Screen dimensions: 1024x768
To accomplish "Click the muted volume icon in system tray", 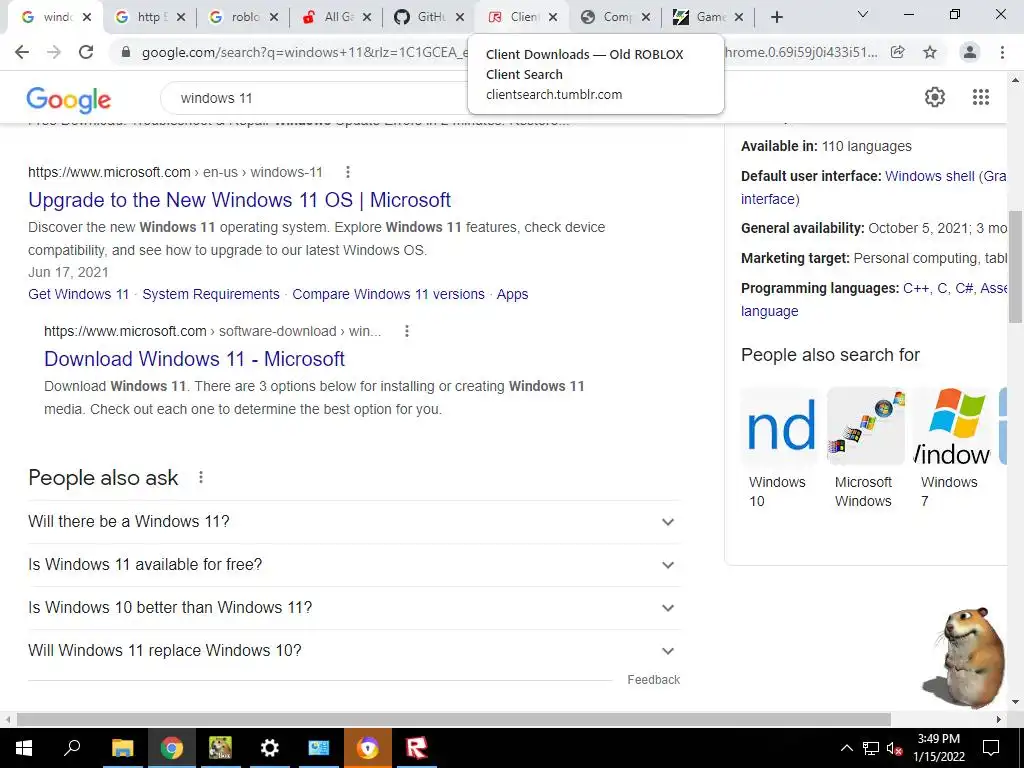I will 894,748.
